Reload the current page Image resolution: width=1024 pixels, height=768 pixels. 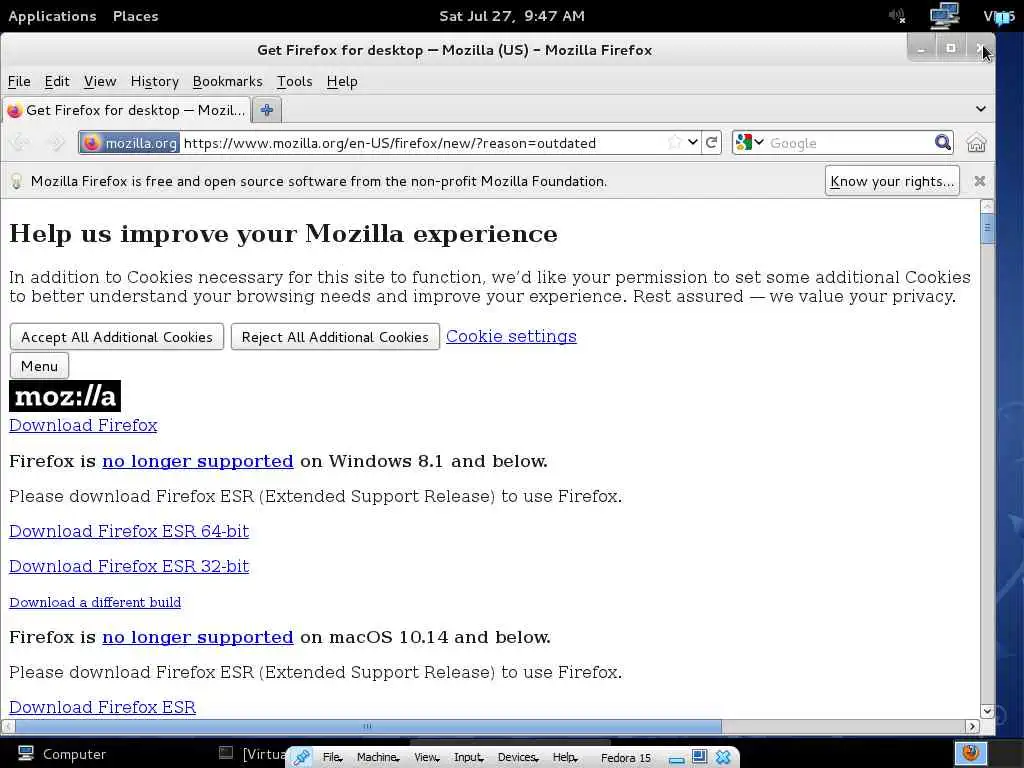(x=711, y=142)
